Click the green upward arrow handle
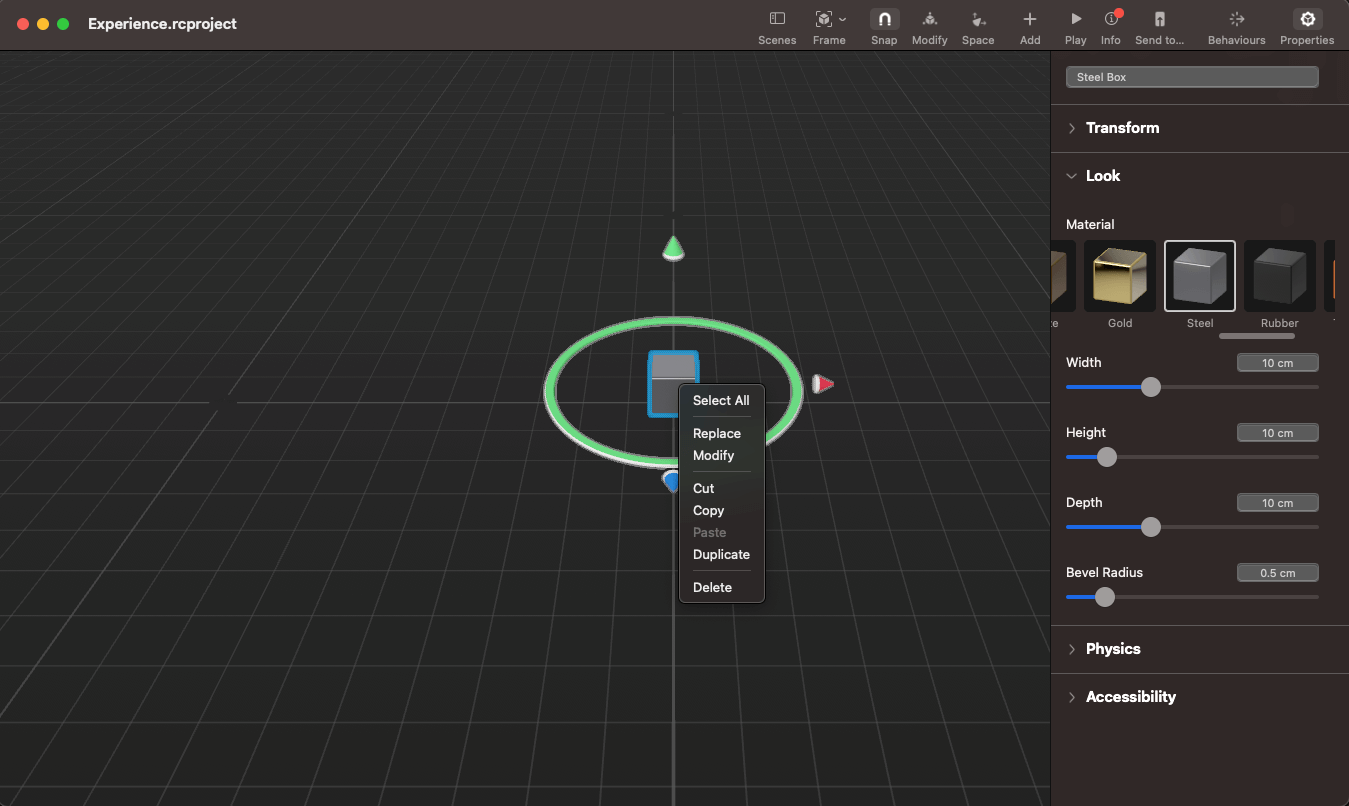This screenshot has height=806, width=1349. point(673,248)
